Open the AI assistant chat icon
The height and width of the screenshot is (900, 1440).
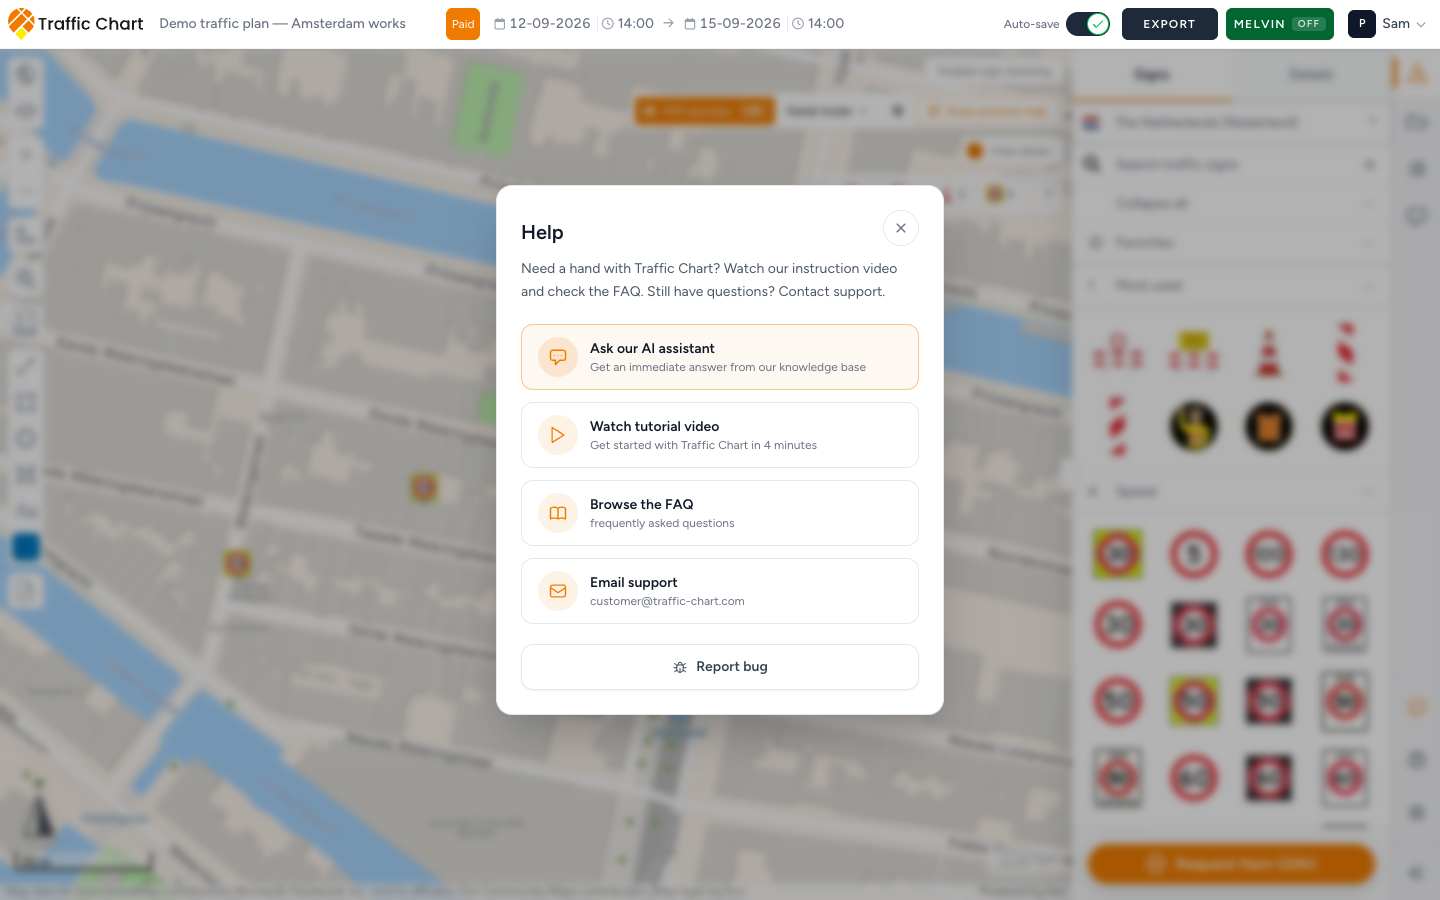(x=558, y=357)
